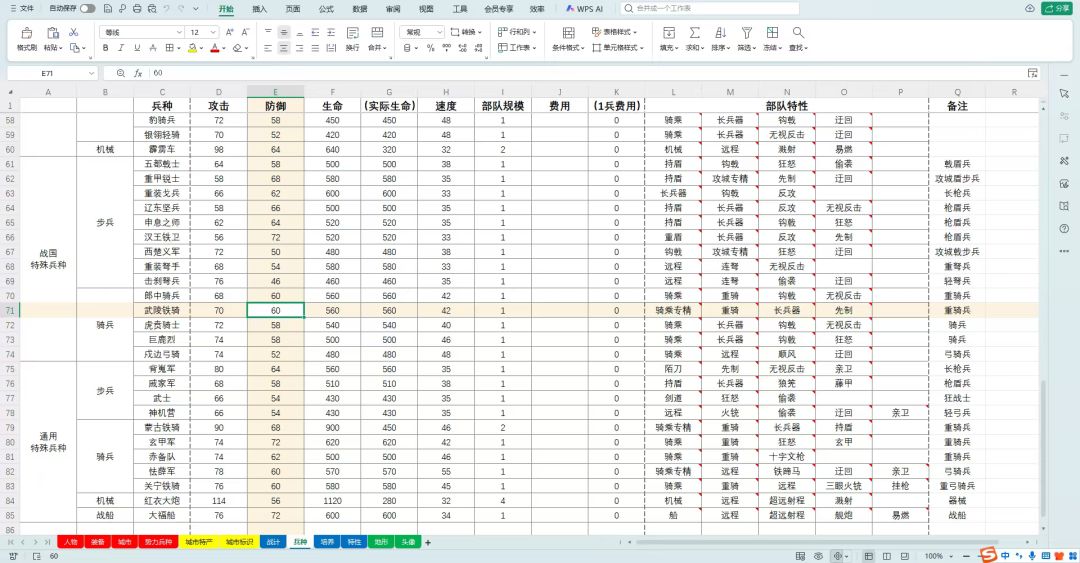Open the 人物 sheet tab
The width and height of the screenshot is (1080, 563).
(x=70, y=542)
